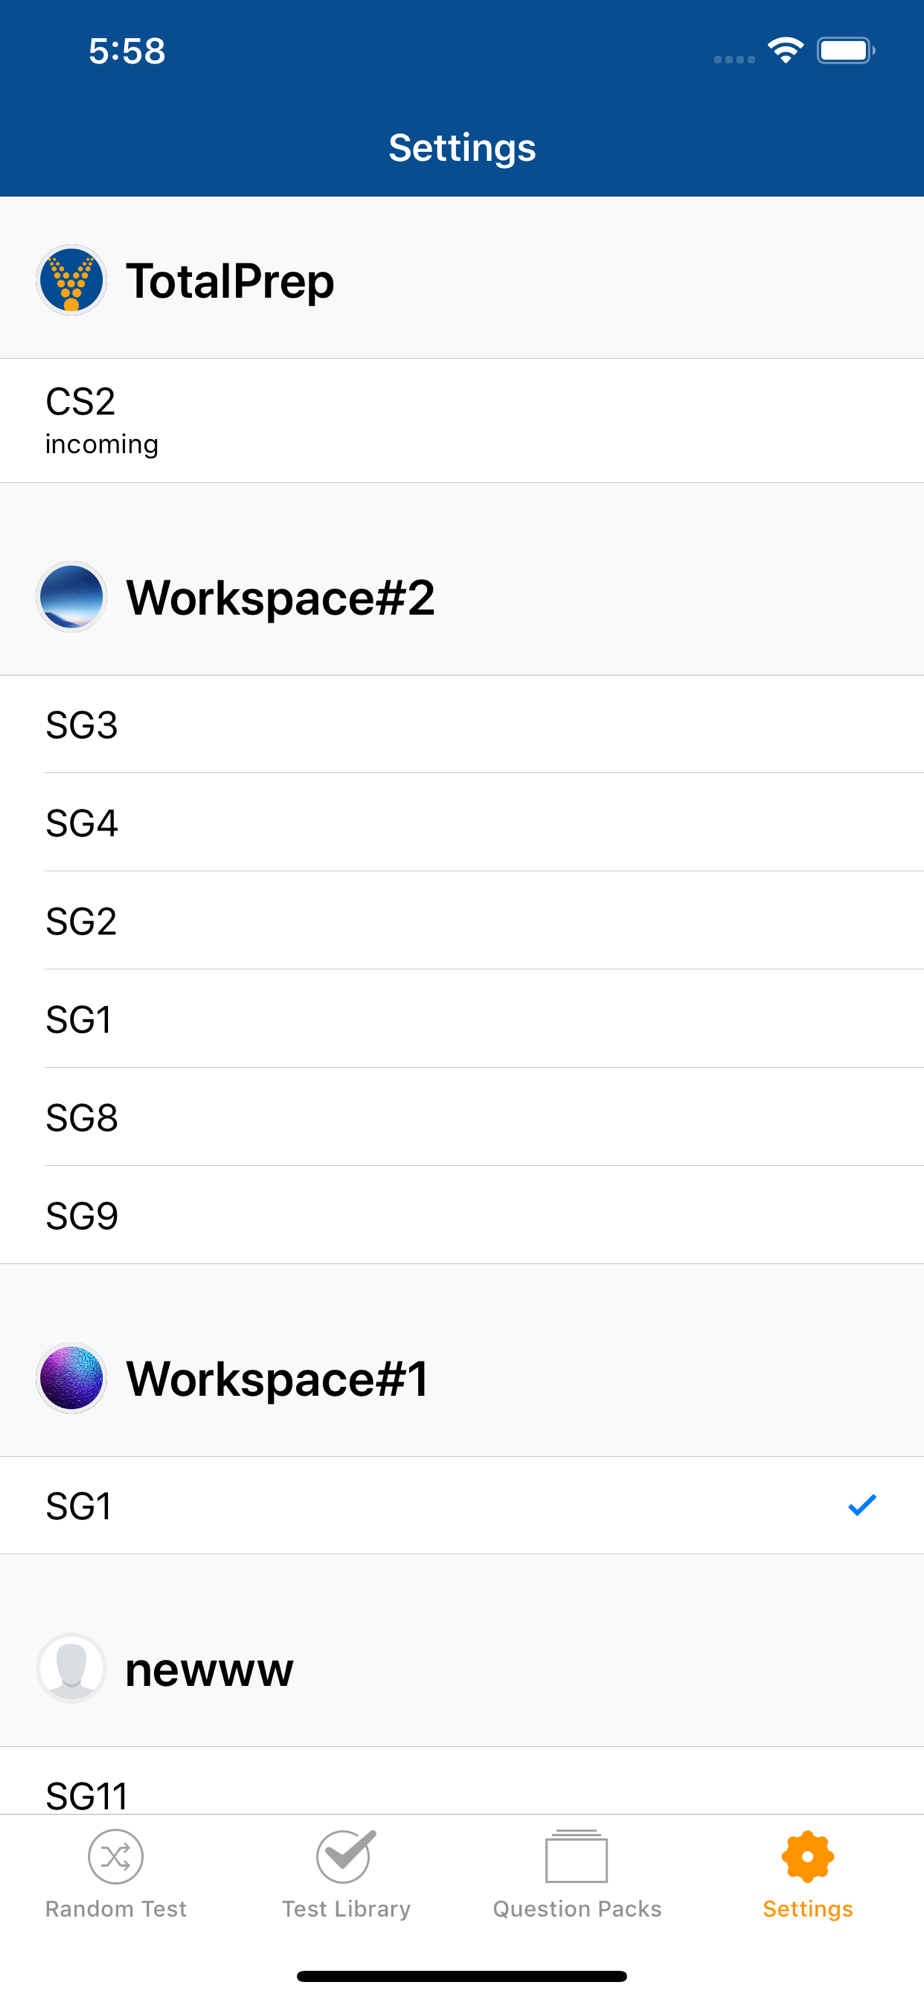This screenshot has width=924, height=2000.
Task: Switch to the Random Test tab label
Action: click(x=116, y=1909)
